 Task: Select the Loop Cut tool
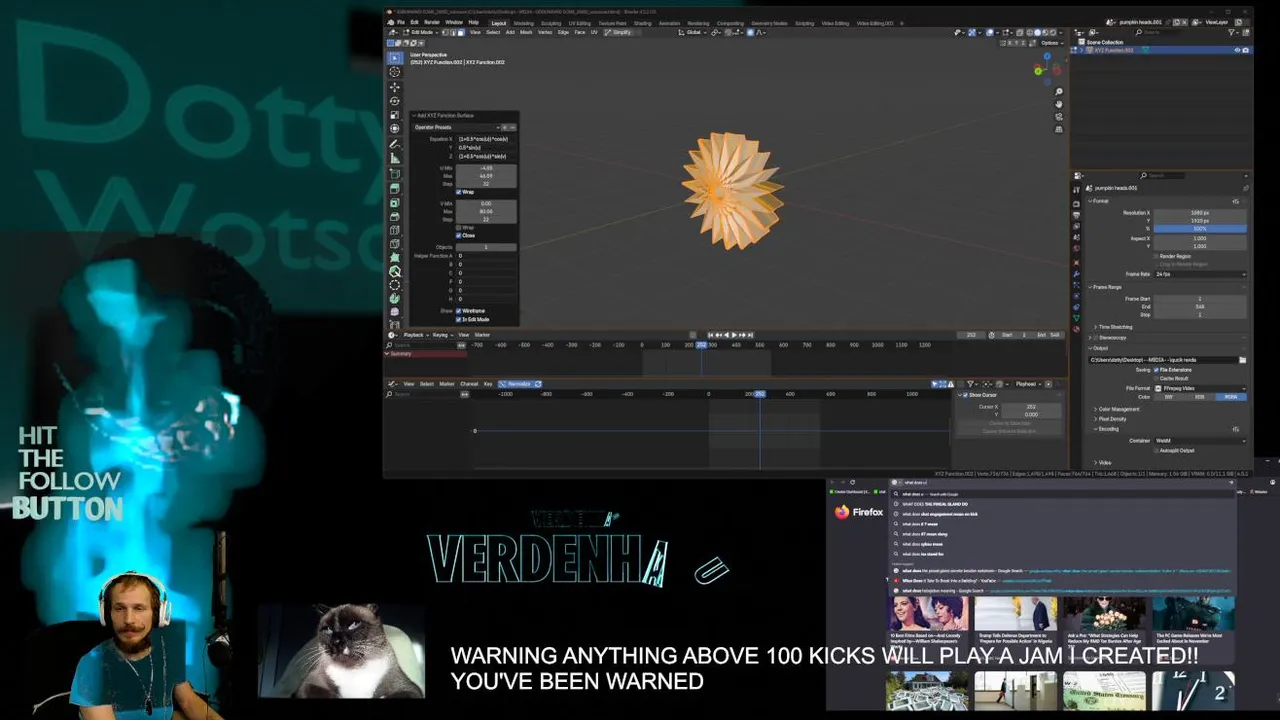pos(395,230)
